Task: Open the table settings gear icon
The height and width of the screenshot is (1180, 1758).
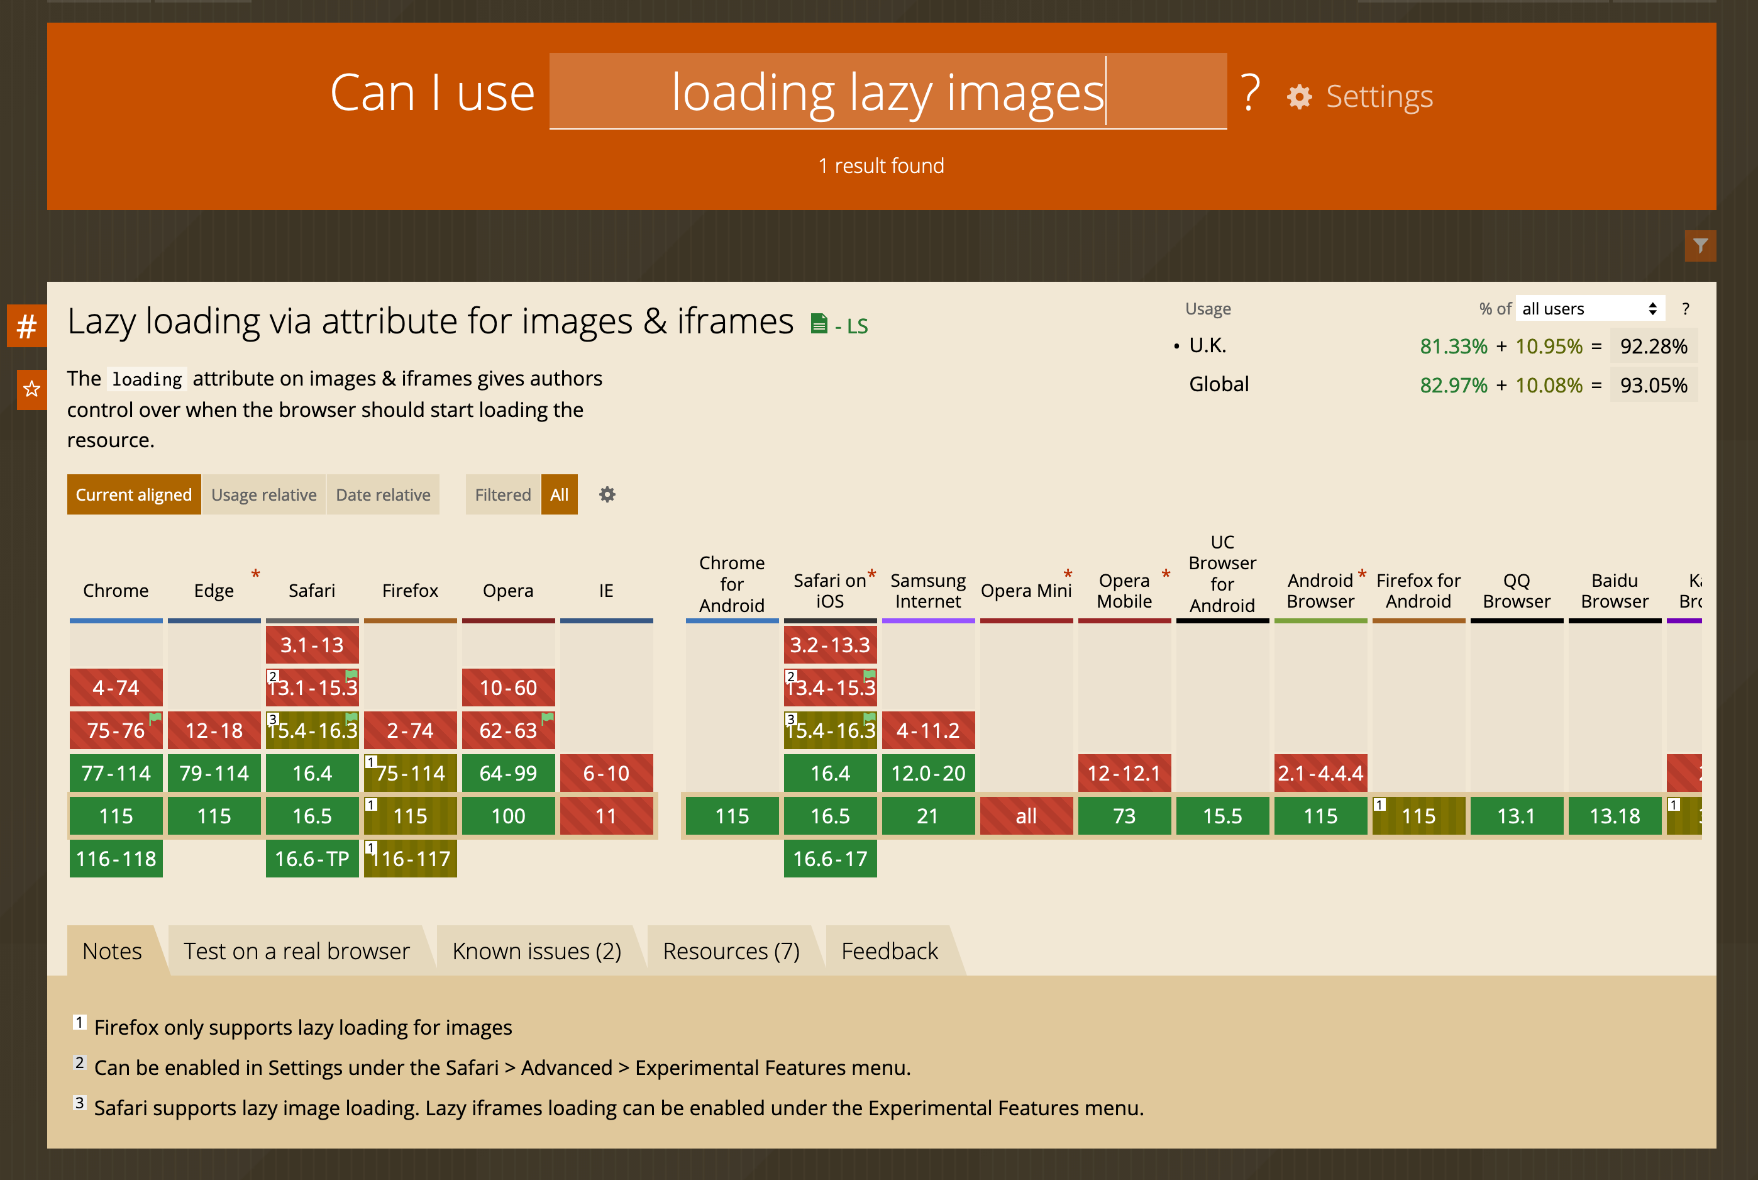Action: pos(607,494)
